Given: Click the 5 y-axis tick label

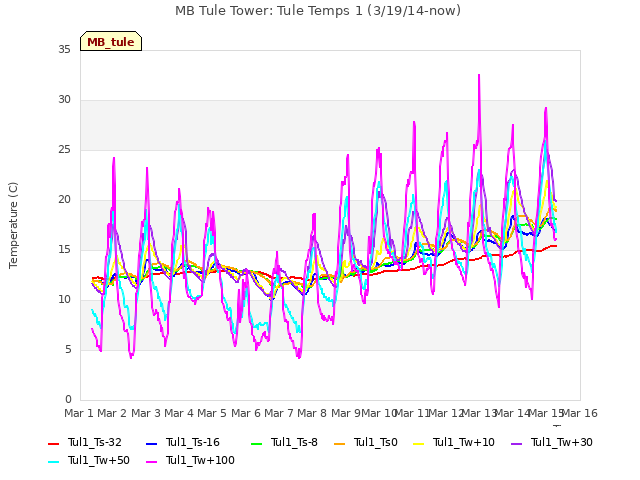Looking at the screenshot, I should click(68, 350).
